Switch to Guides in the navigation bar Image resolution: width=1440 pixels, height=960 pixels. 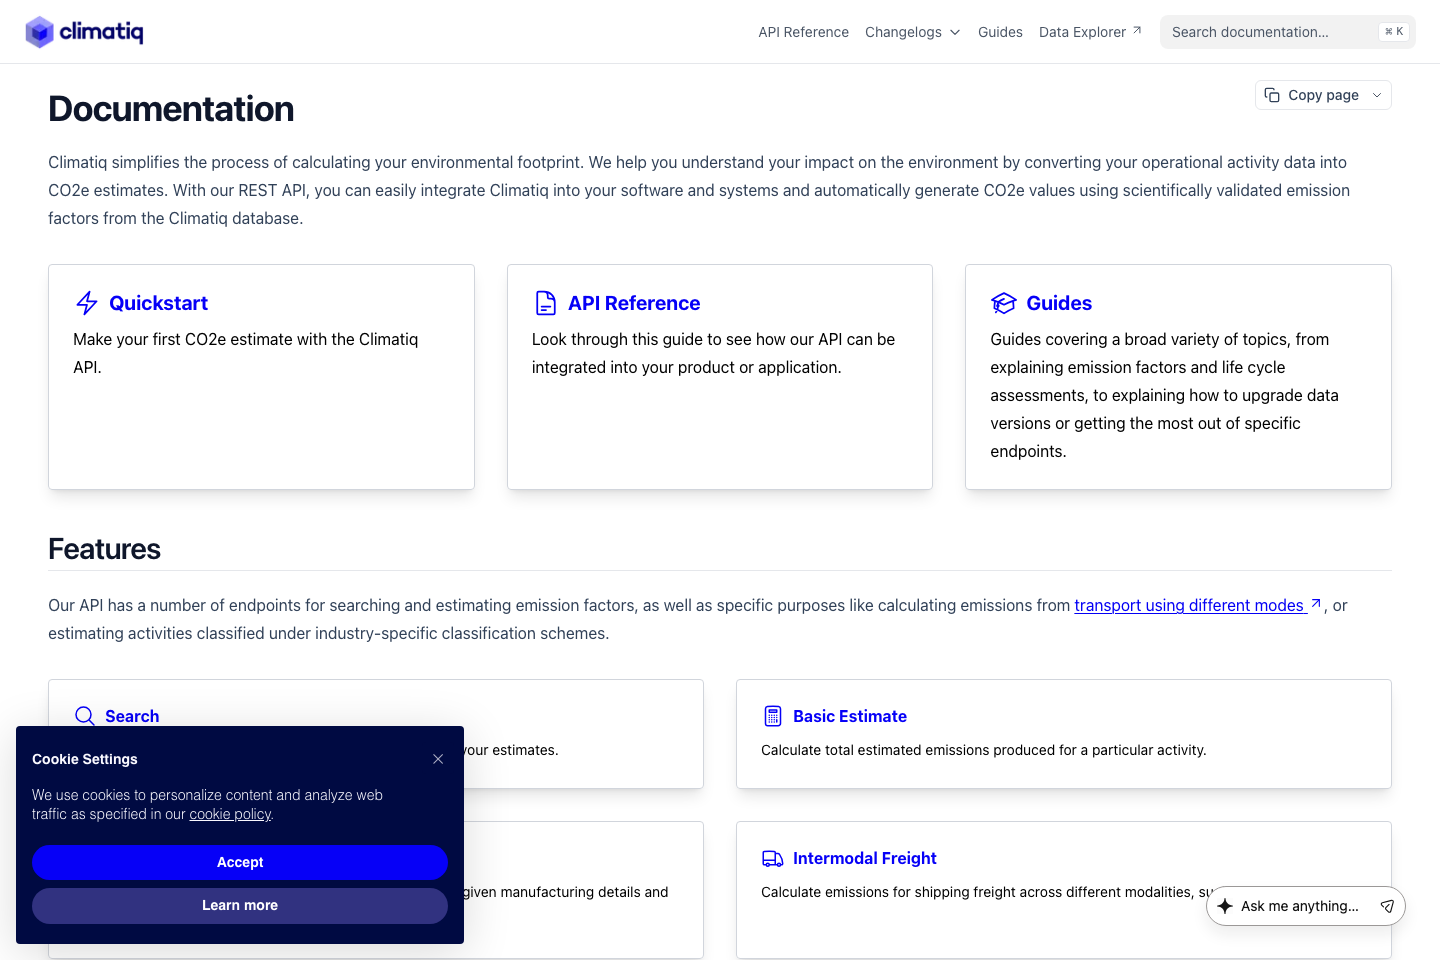coord(1000,31)
